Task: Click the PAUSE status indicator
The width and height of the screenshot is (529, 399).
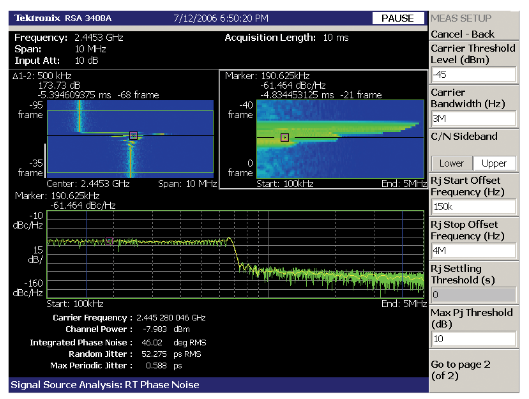Action: click(398, 18)
